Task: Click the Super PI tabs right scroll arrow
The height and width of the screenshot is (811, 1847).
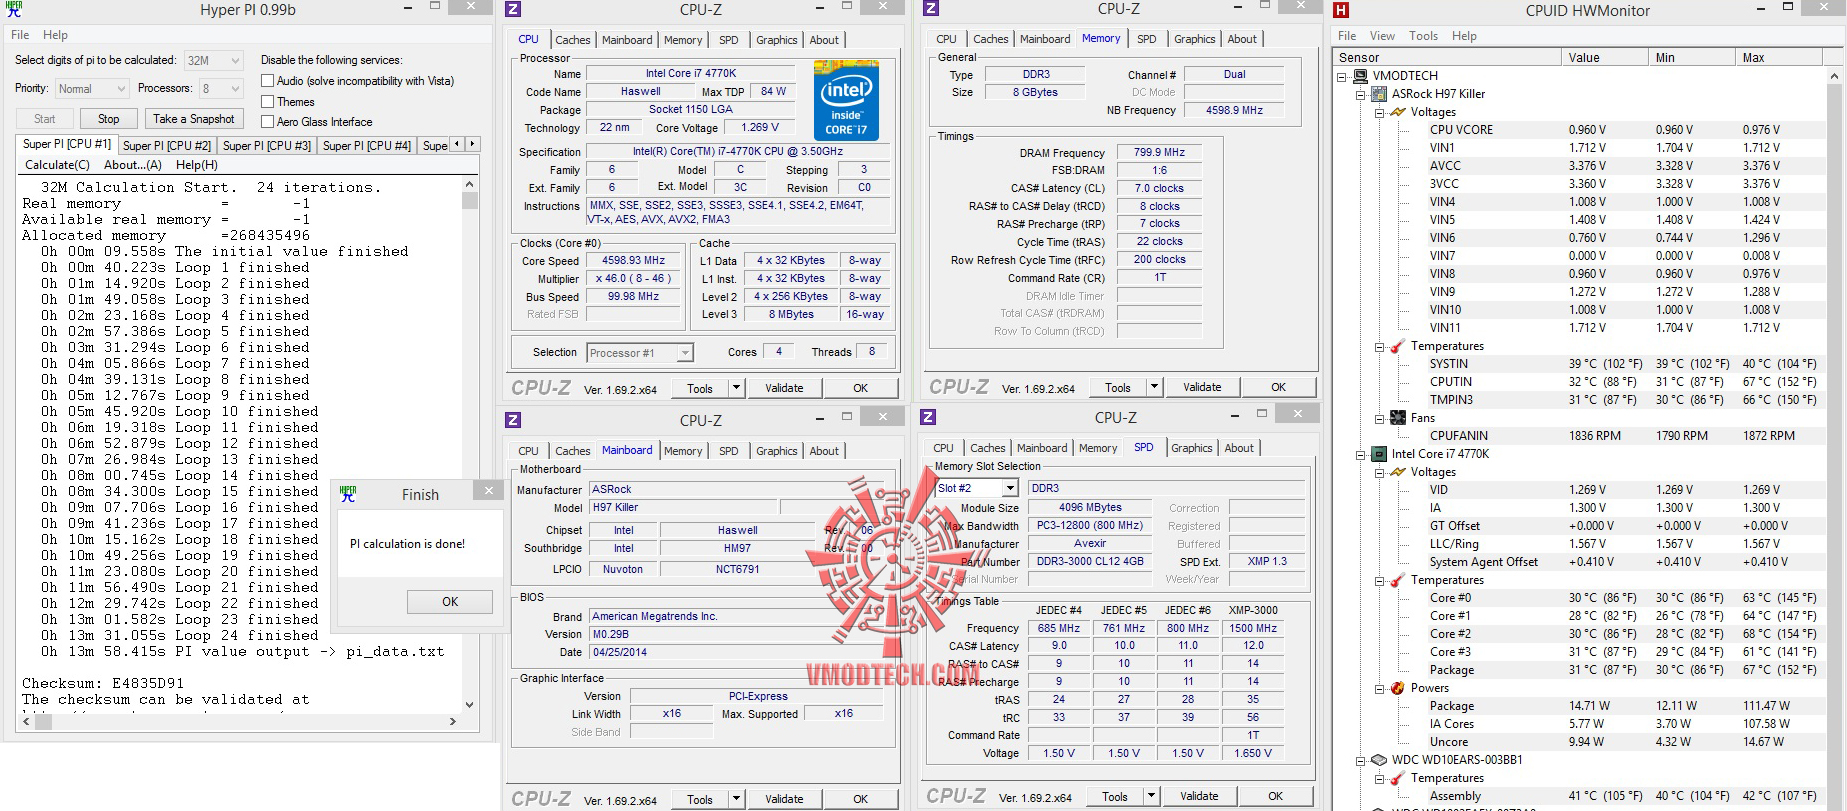Action: pos(473,144)
